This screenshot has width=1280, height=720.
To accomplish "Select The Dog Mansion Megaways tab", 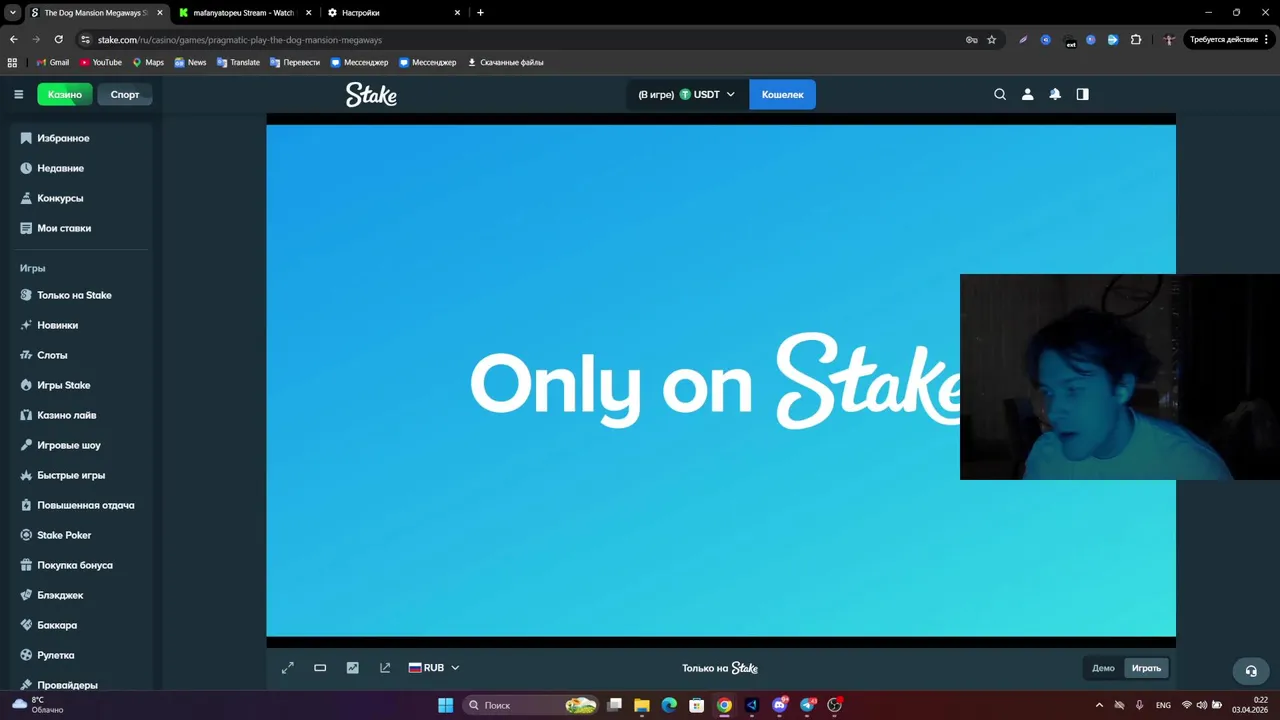I will [x=96, y=13].
